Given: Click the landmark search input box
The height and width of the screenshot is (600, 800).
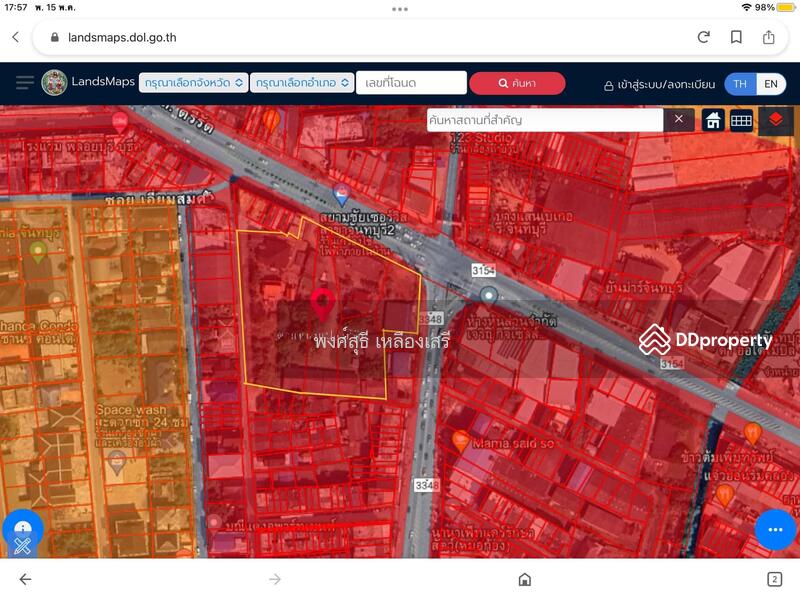Looking at the screenshot, I should point(544,120).
